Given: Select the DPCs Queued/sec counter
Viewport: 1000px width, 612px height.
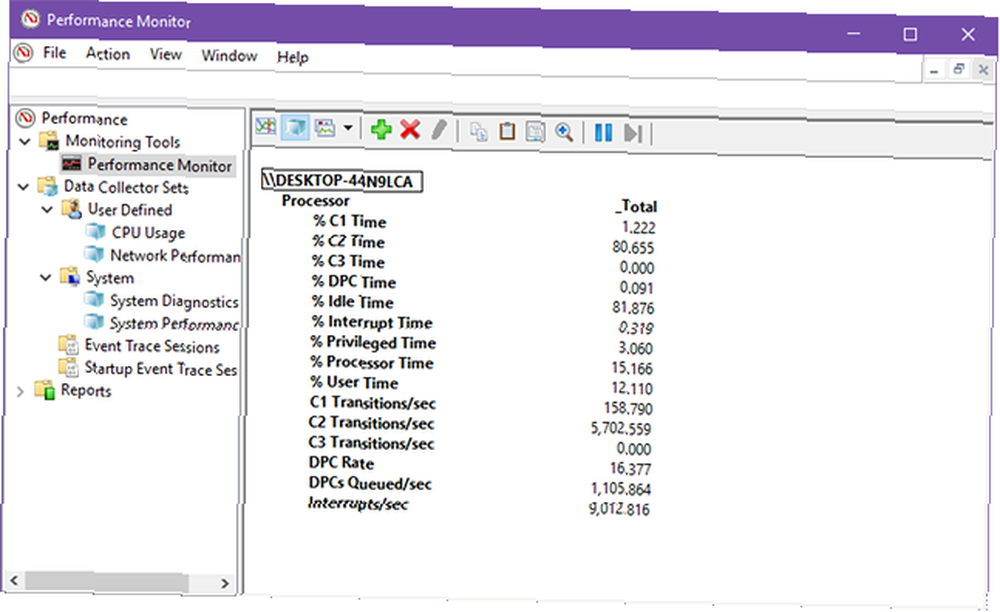Looking at the screenshot, I should (370, 483).
